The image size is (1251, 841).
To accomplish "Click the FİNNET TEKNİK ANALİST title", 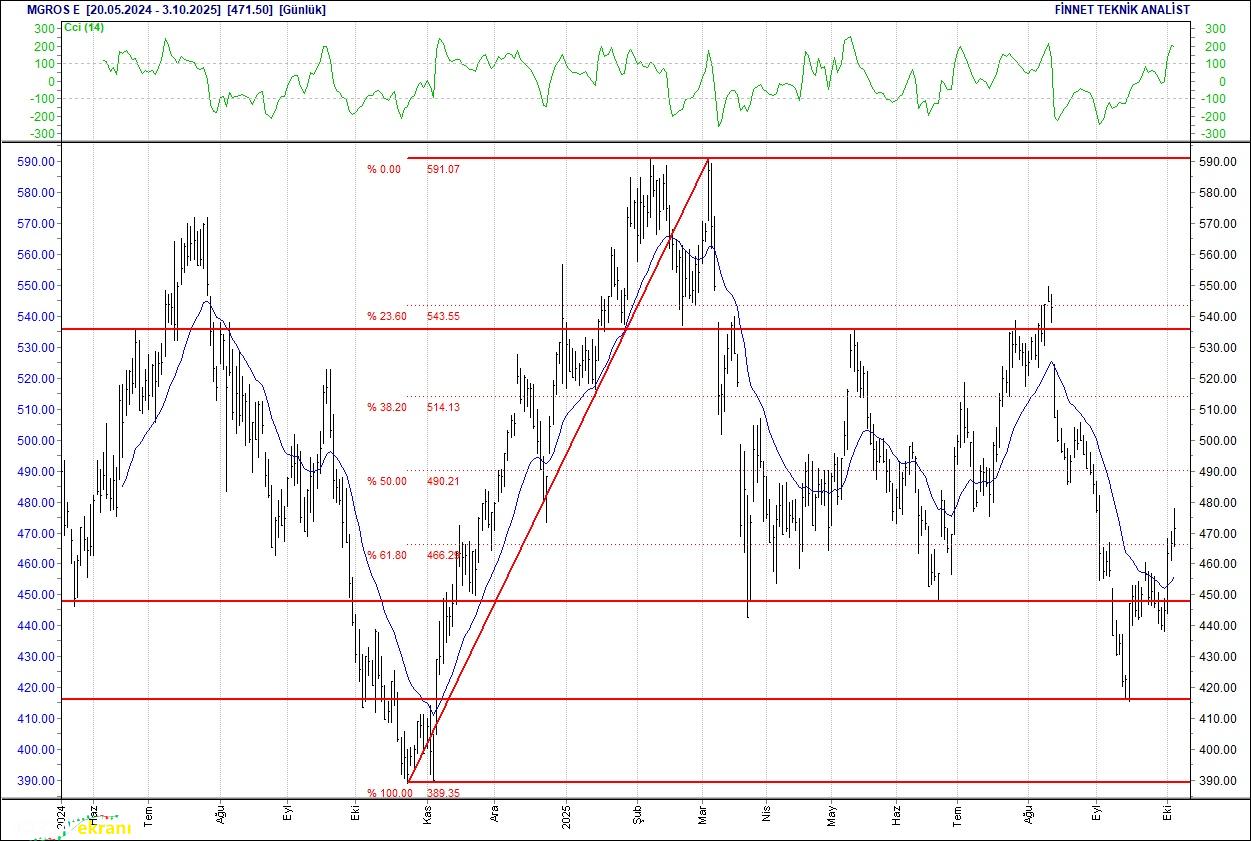I will click(1122, 10).
